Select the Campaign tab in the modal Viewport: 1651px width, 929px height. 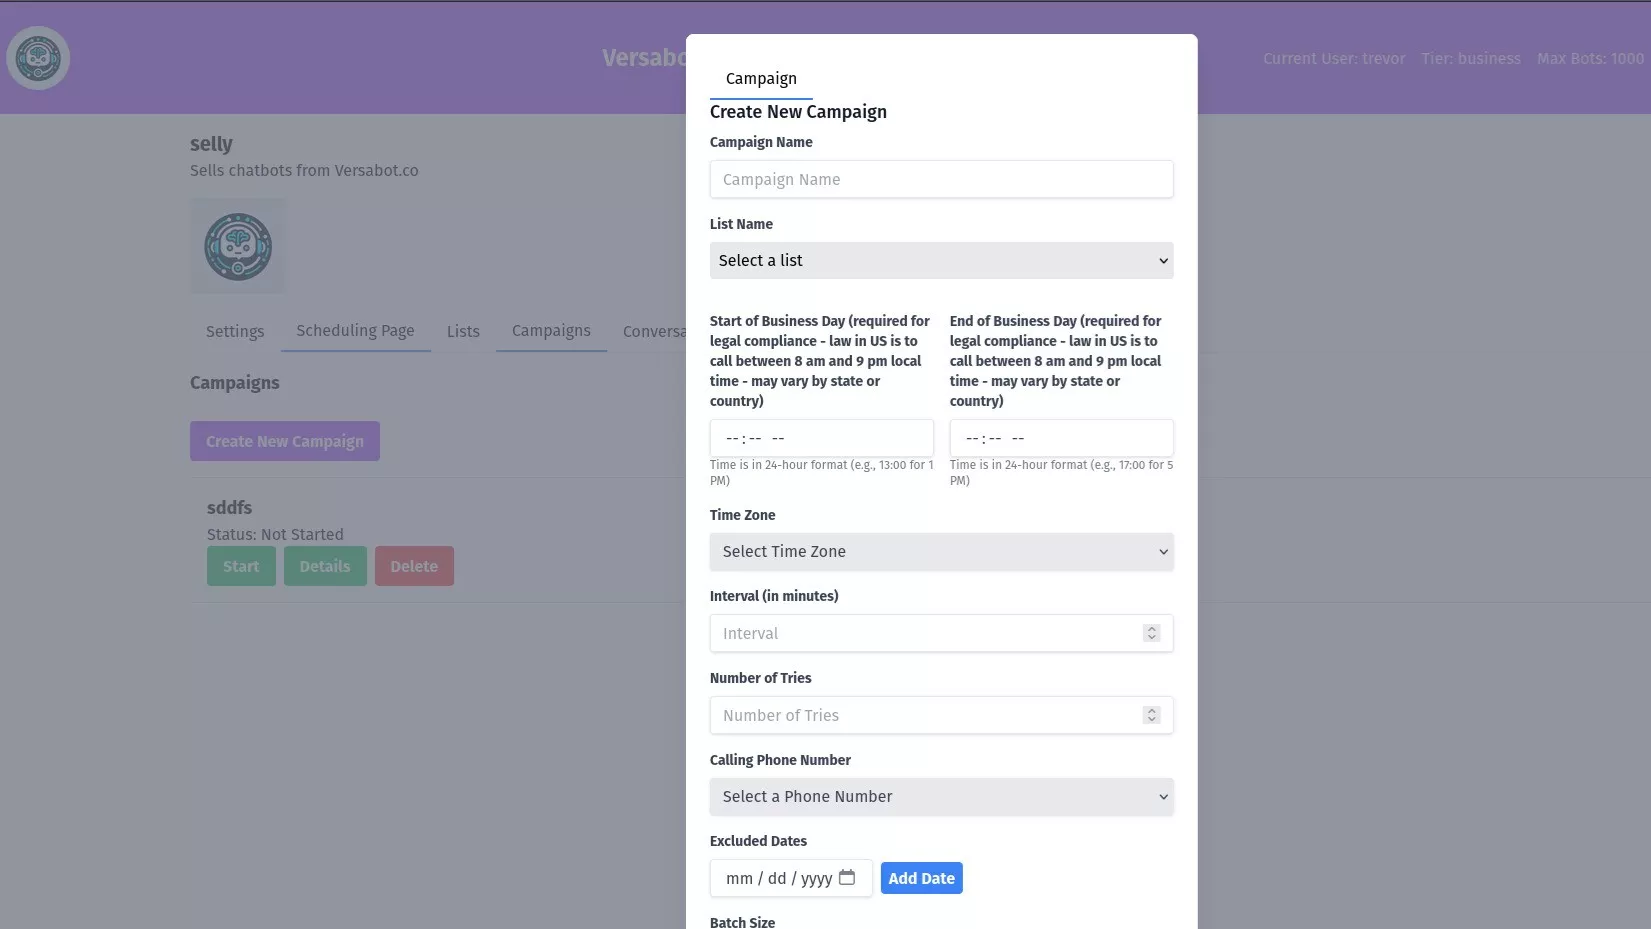pos(761,79)
